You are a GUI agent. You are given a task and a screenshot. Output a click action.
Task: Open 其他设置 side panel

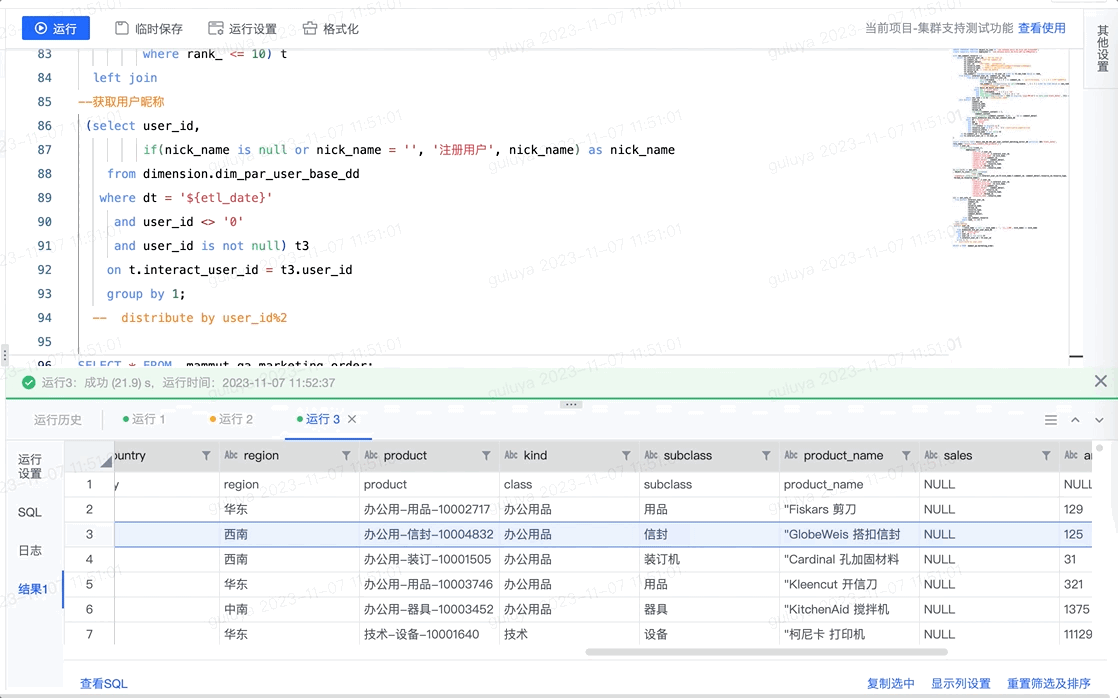click(x=1102, y=48)
